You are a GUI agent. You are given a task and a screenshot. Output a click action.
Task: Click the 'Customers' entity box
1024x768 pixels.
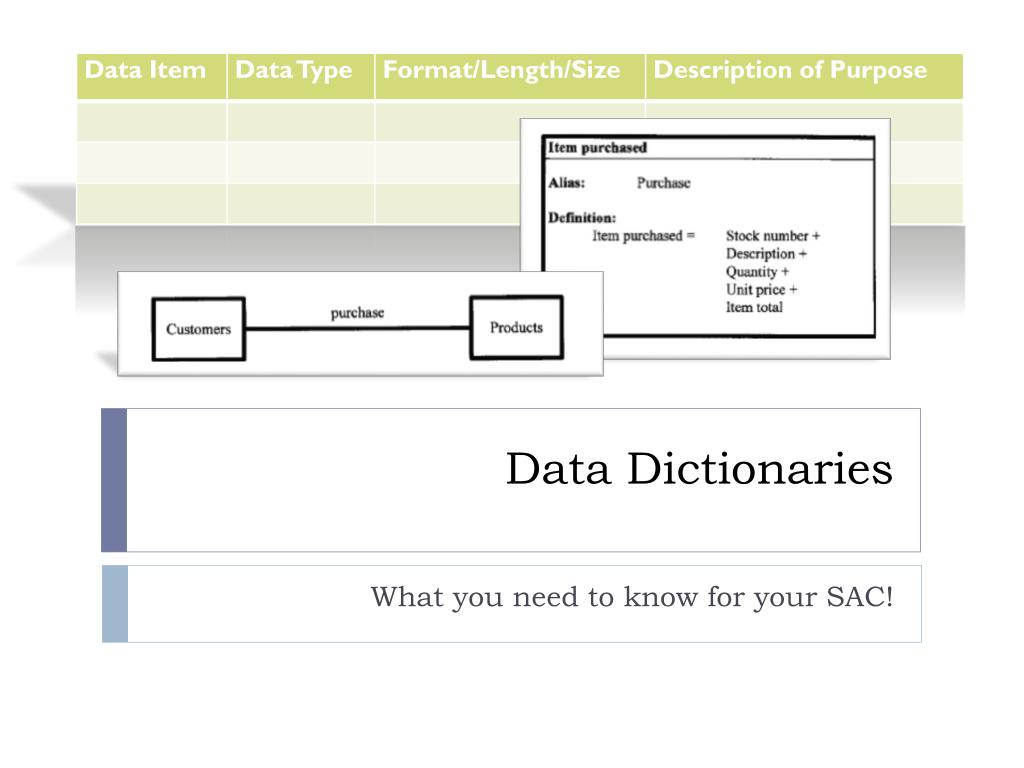(199, 329)
